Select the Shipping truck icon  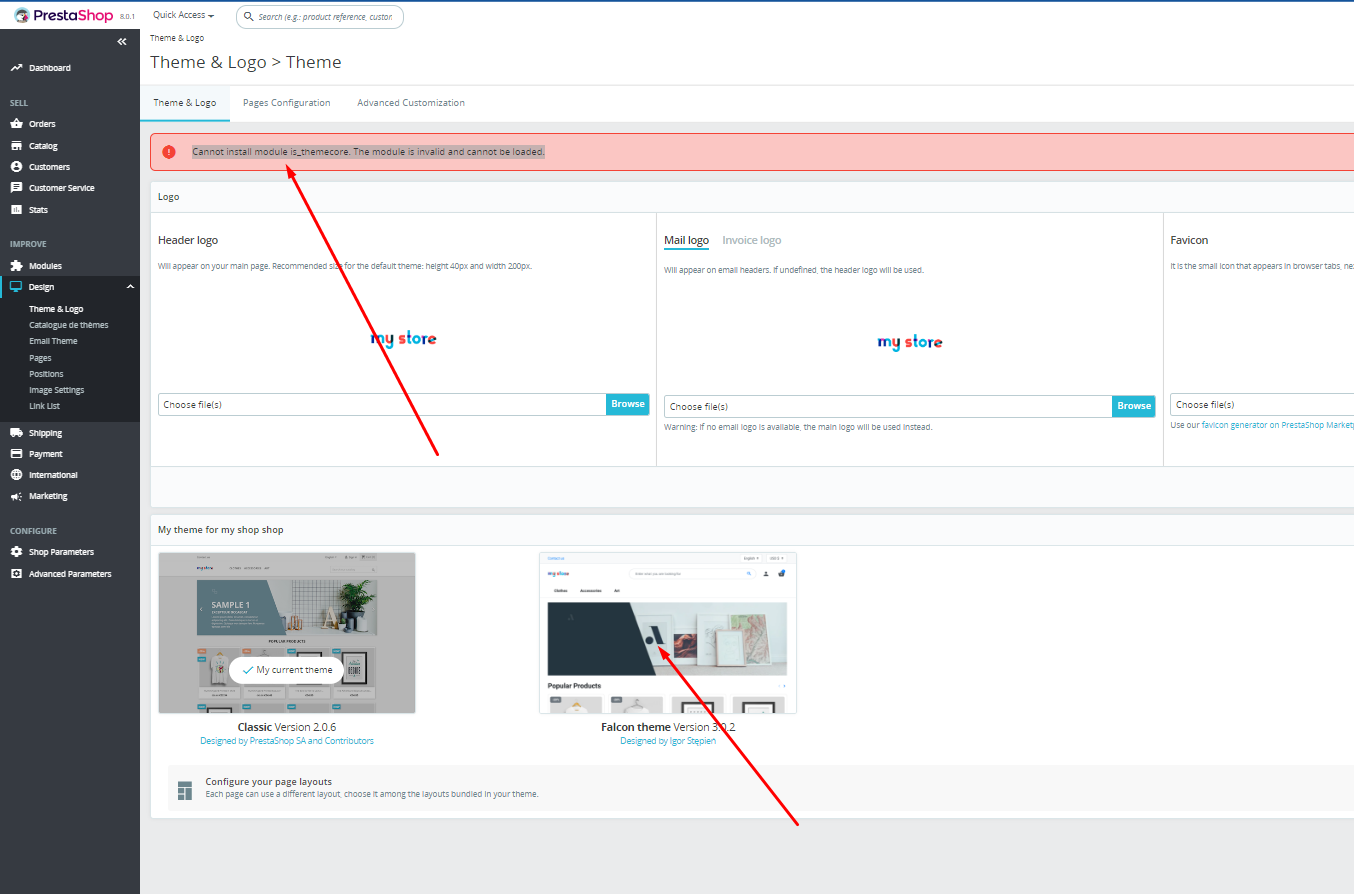tap(15, 432)
